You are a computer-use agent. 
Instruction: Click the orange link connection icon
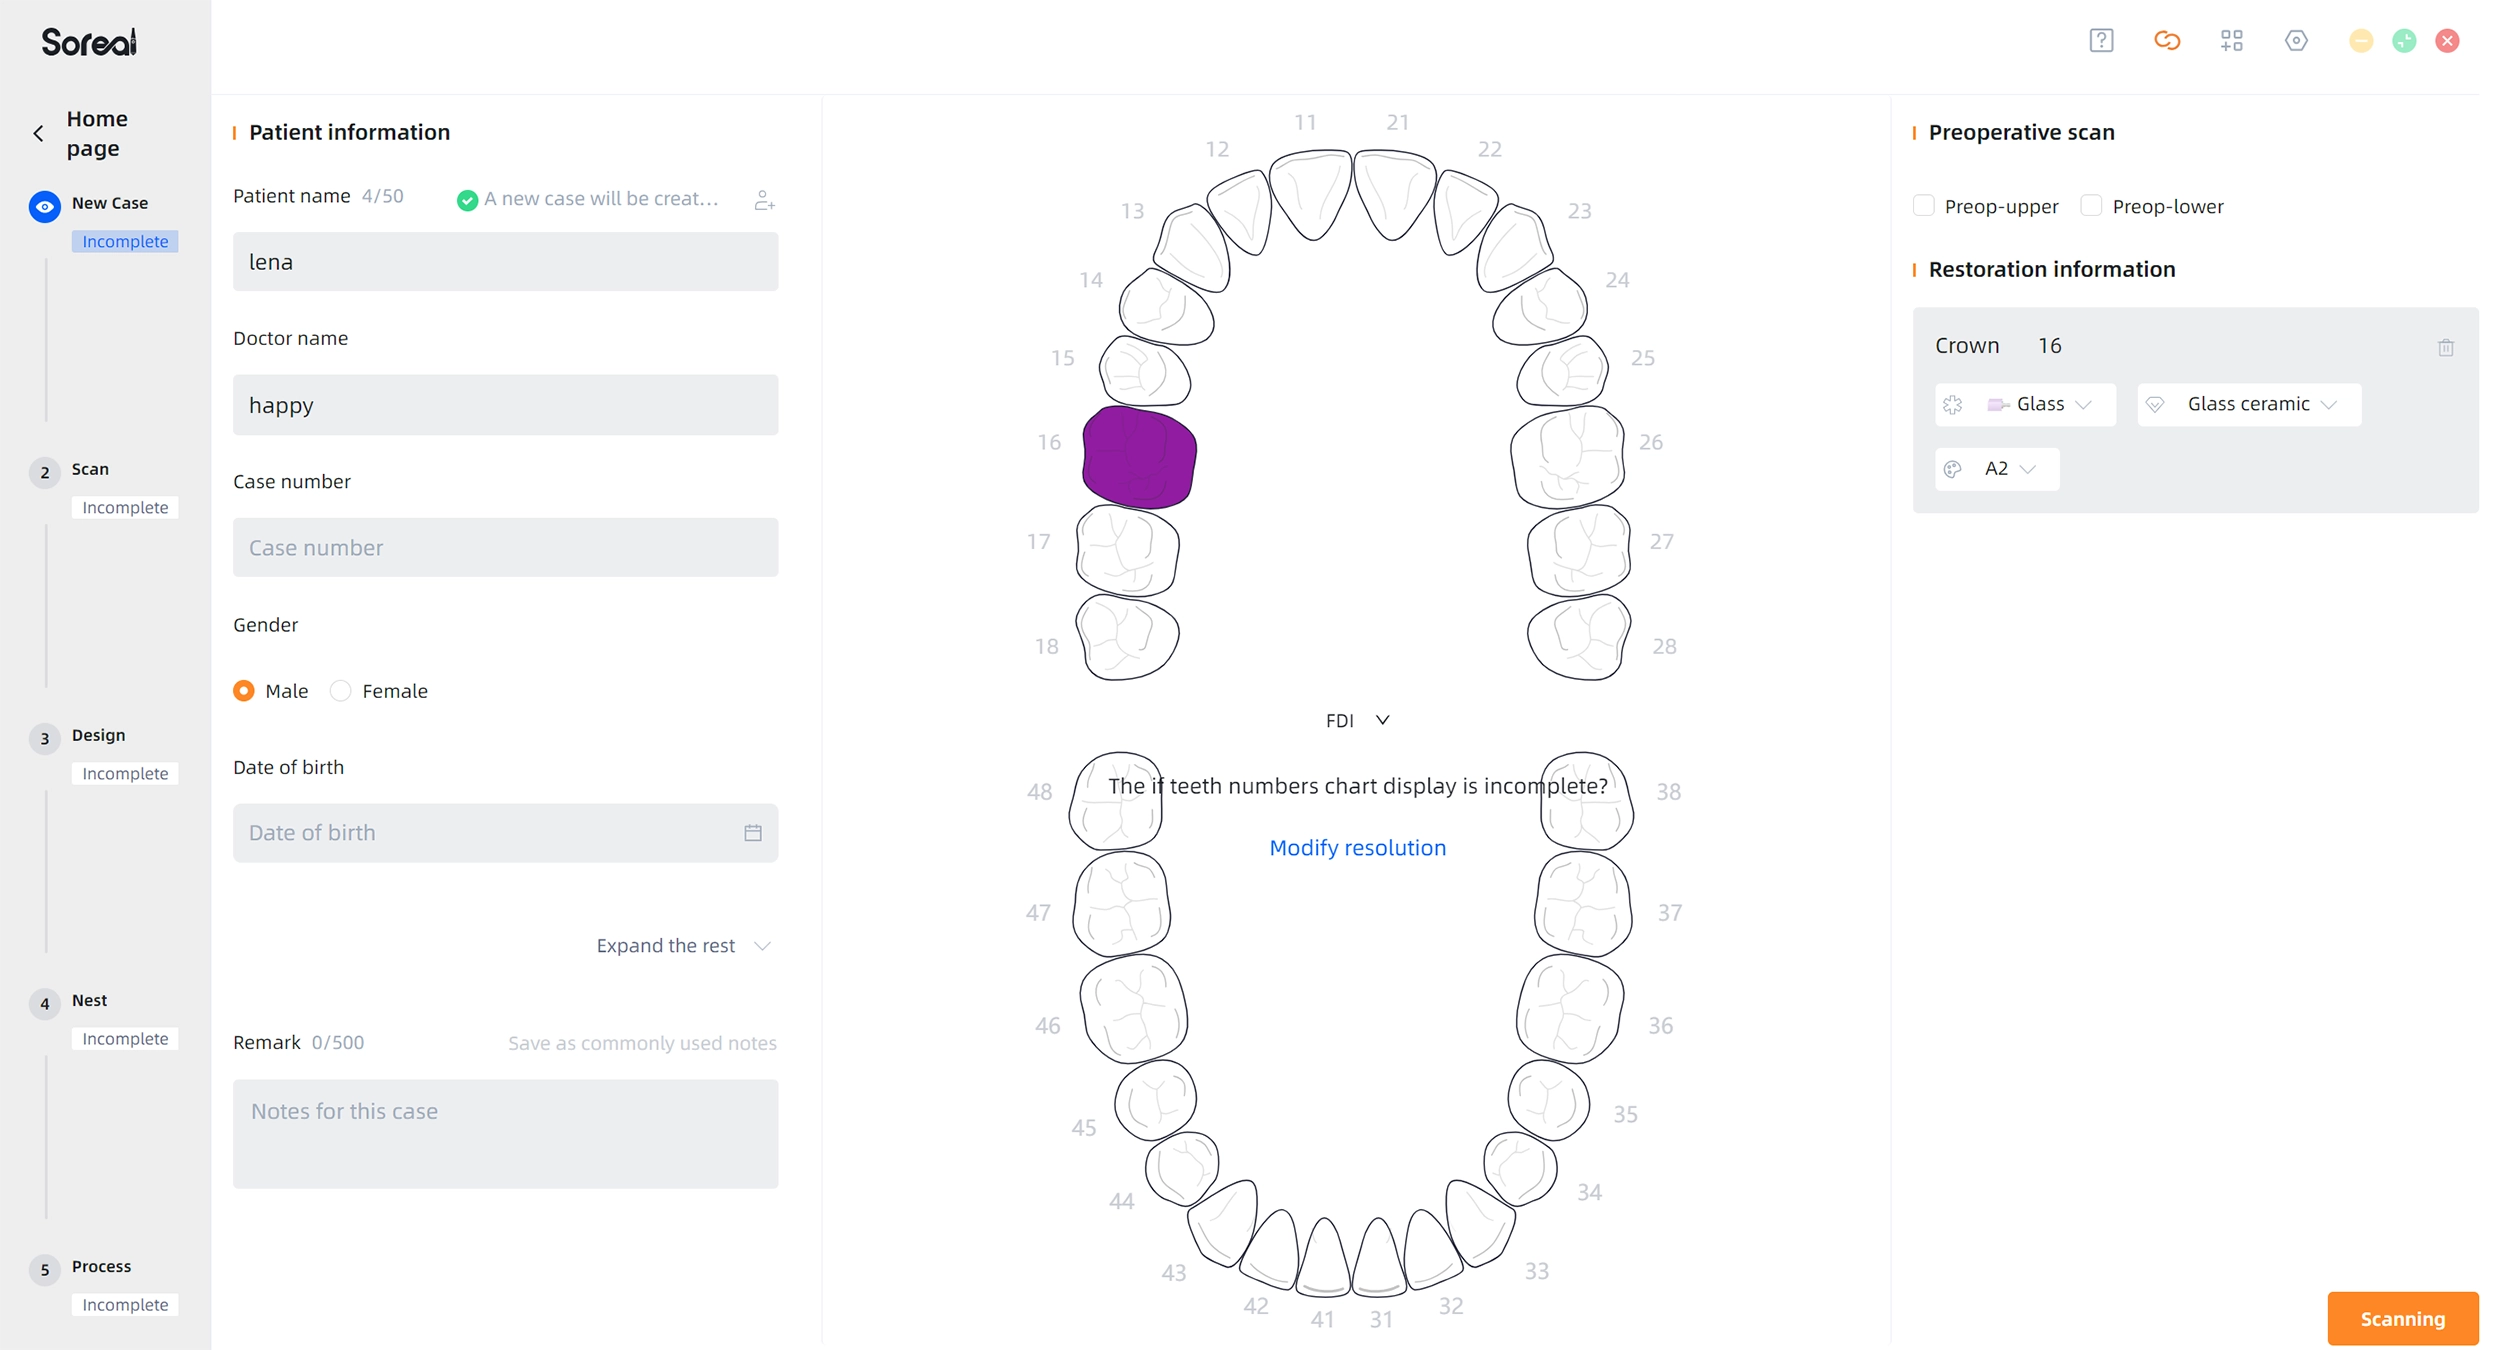click(x=2166, y=41)
